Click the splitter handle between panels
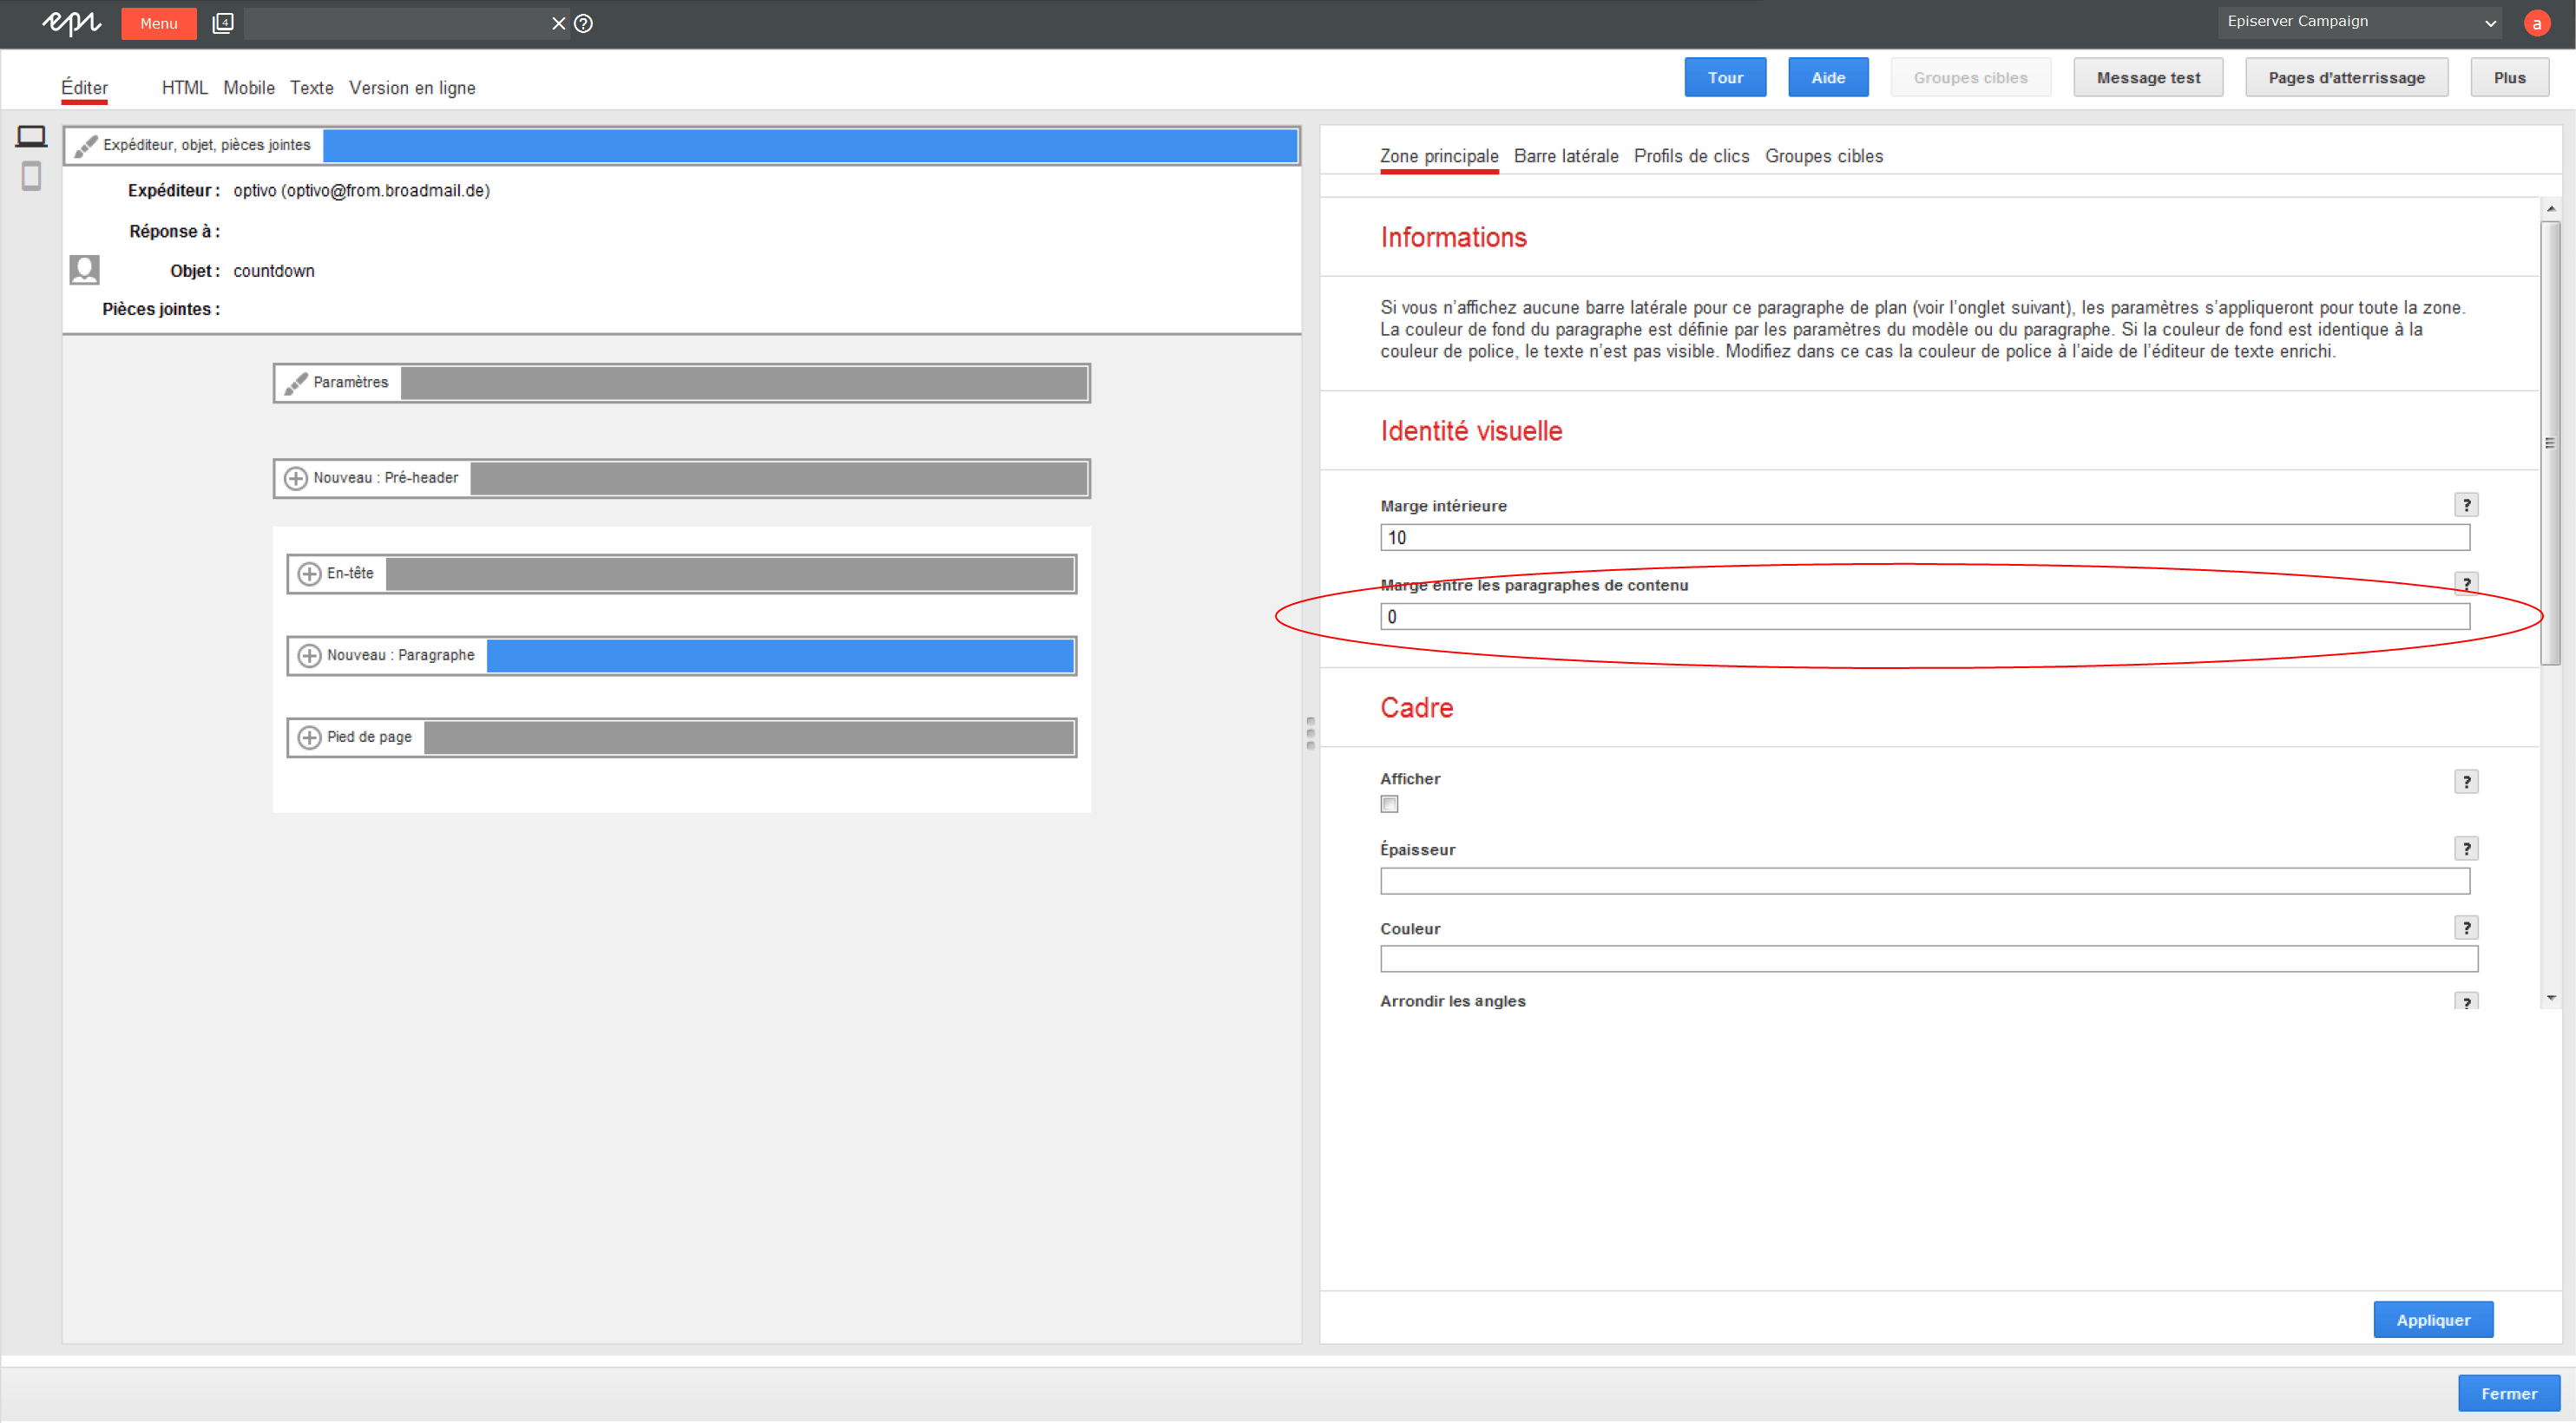2576x1423 pixels. 1311,733
